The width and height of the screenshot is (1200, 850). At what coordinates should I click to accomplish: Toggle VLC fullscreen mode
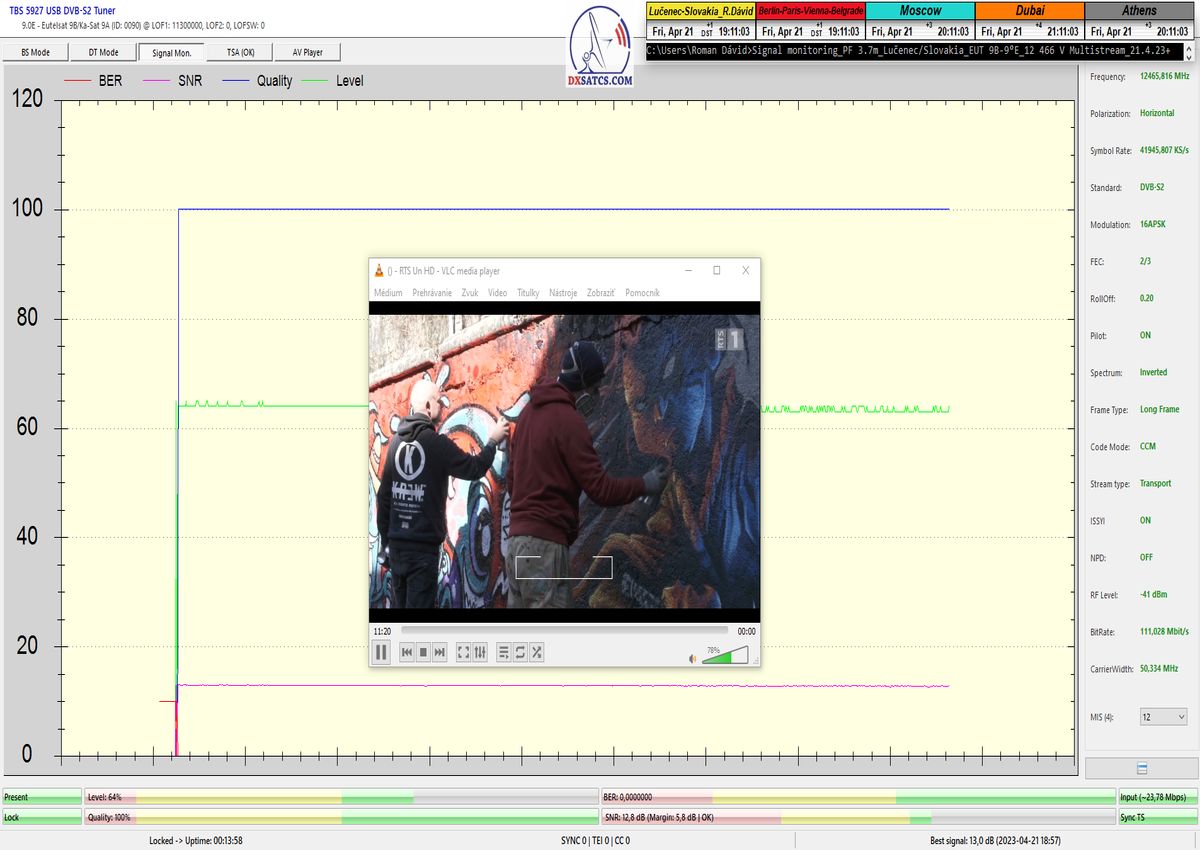(463, 652)
